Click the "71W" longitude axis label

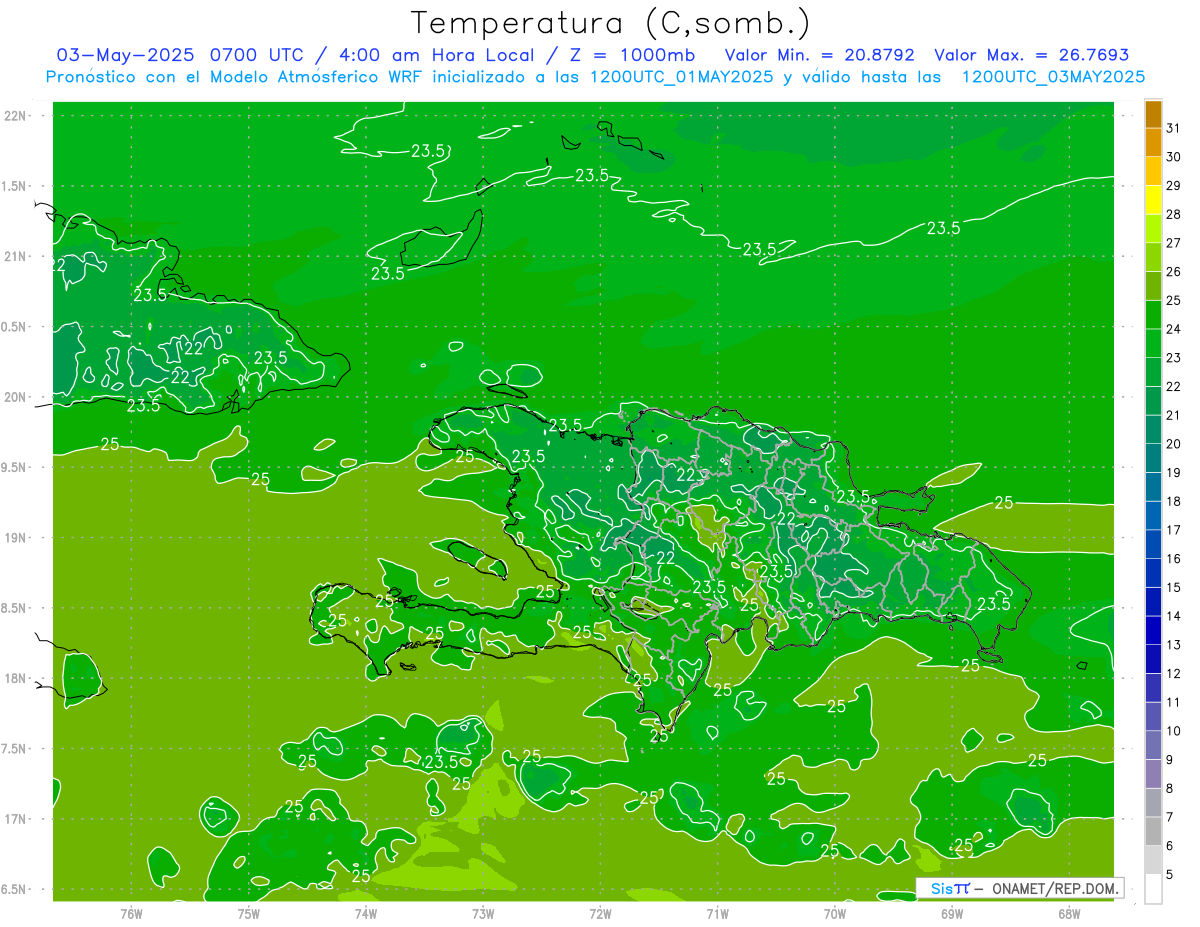coord(717,913)
